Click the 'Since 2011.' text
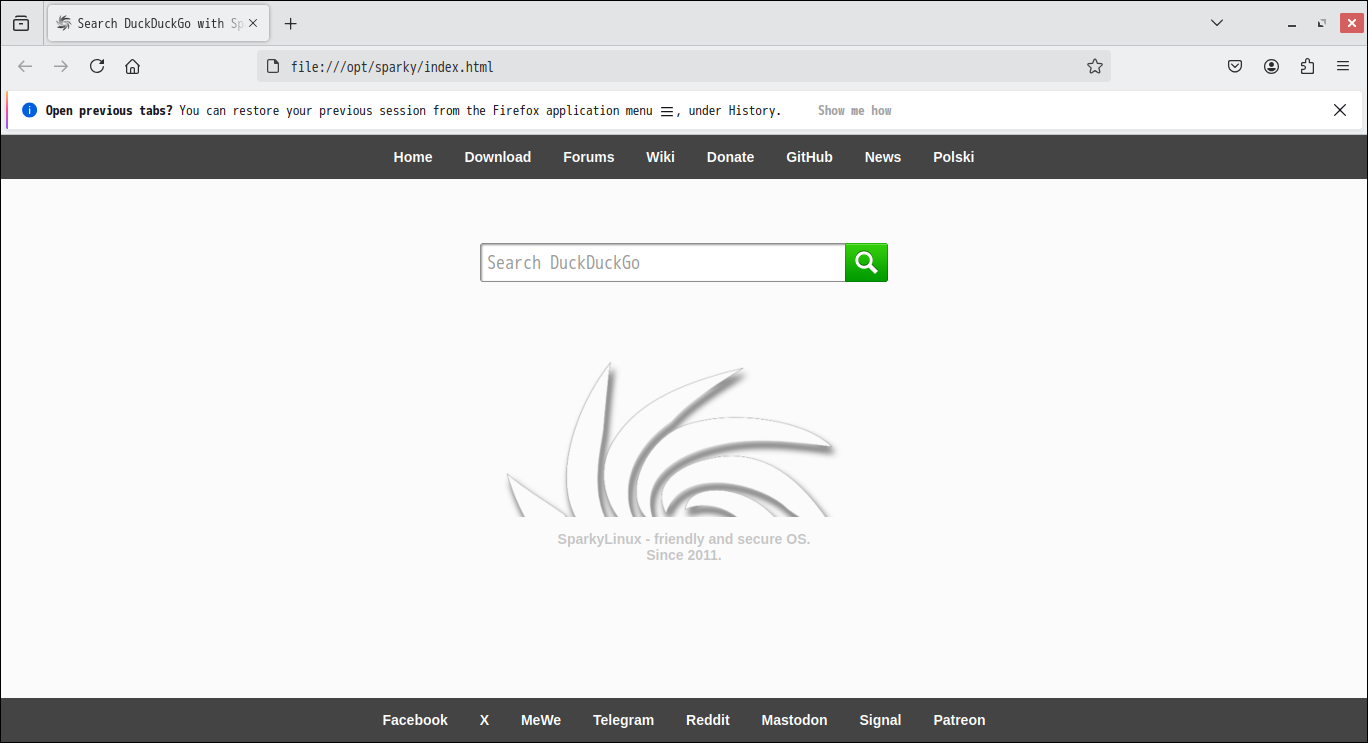The image size is (1368, 743). (684, 555)
